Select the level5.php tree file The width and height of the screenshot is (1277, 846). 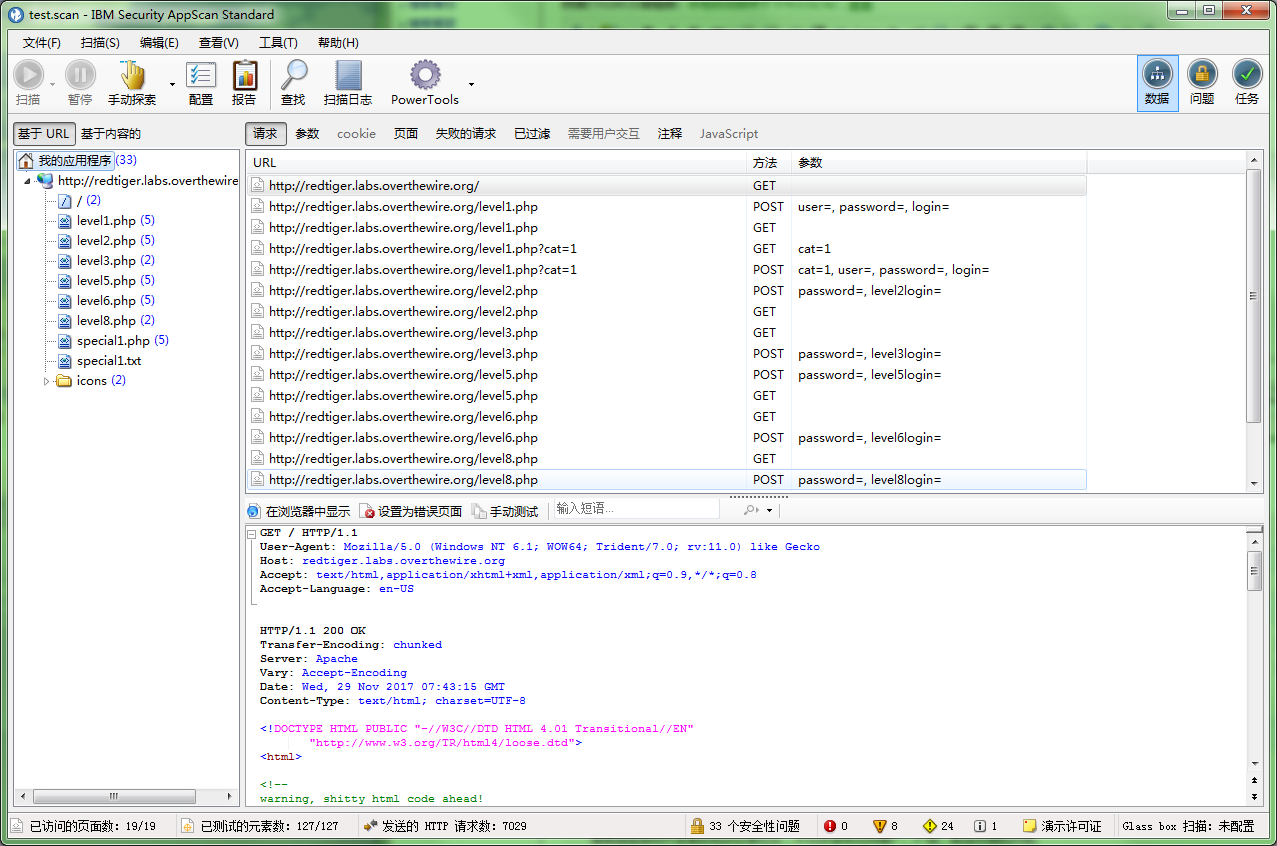(x=106, y=281)
